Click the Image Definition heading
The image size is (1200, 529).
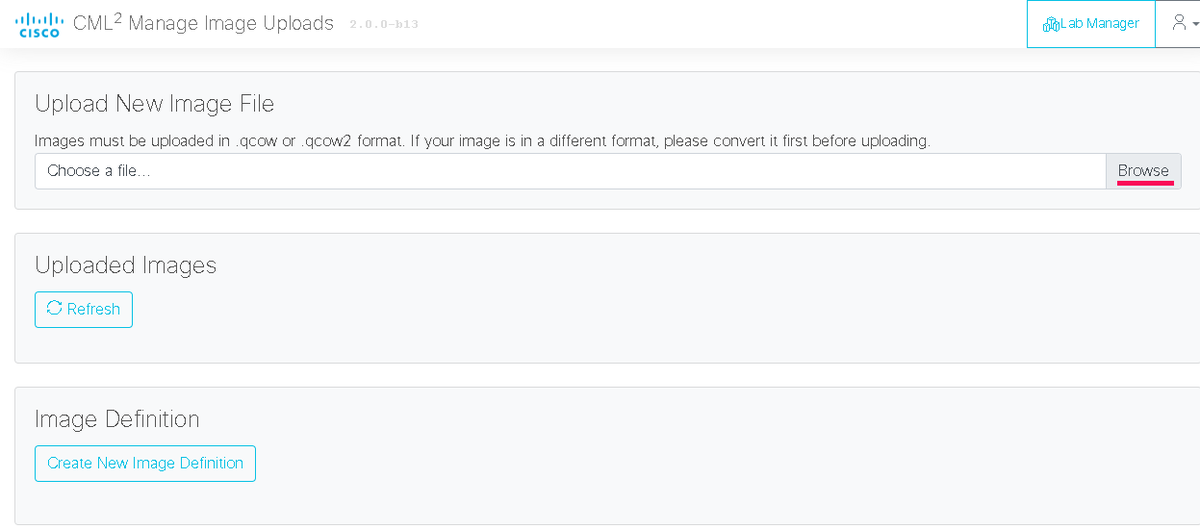117,419
